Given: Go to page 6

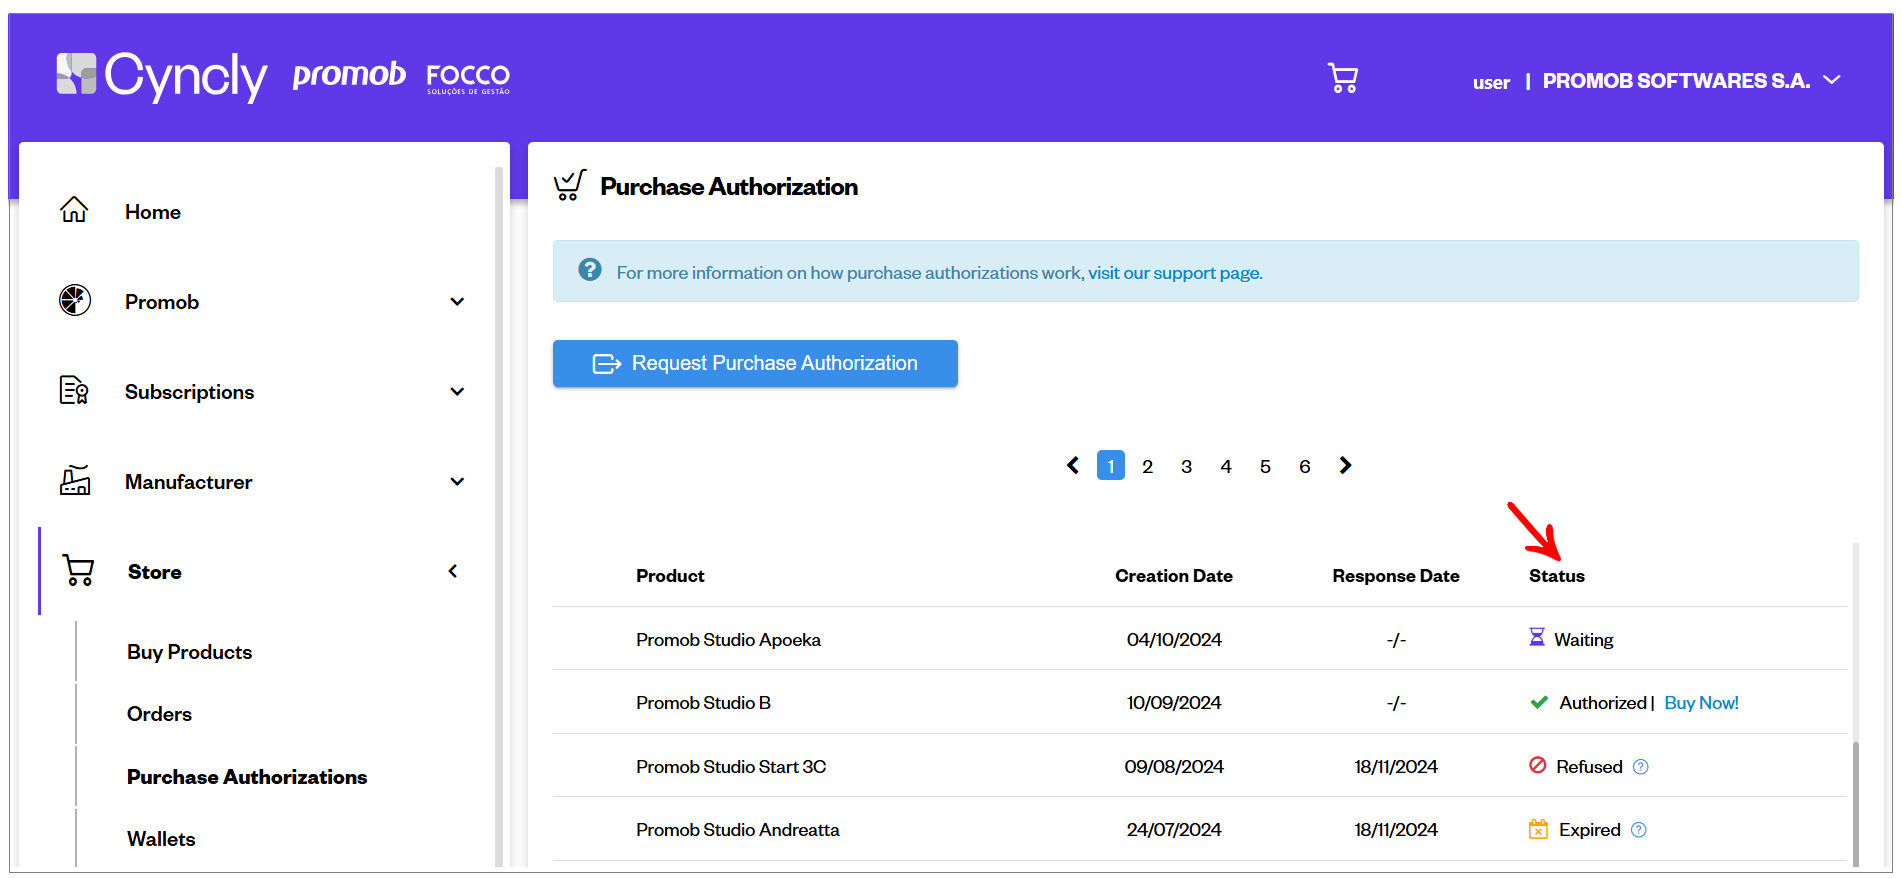Looking at the screenshot, I should pos(1305,466).
